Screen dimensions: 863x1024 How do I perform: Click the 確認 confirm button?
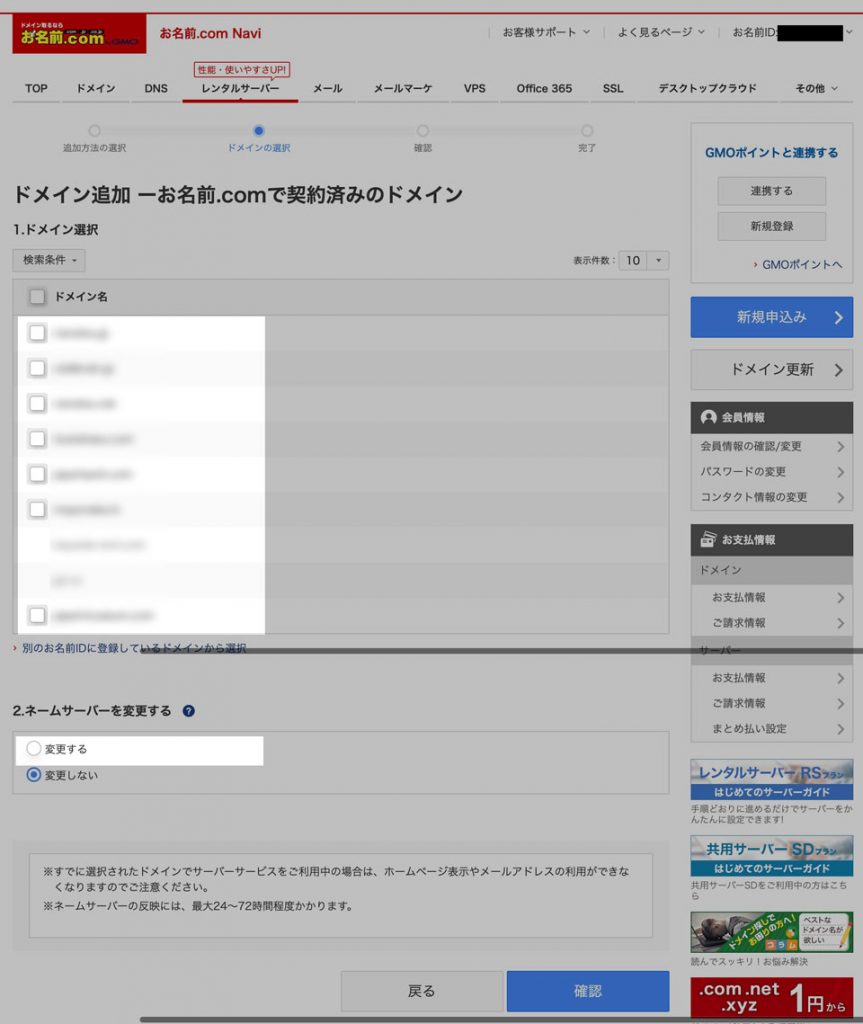(588, 991)
